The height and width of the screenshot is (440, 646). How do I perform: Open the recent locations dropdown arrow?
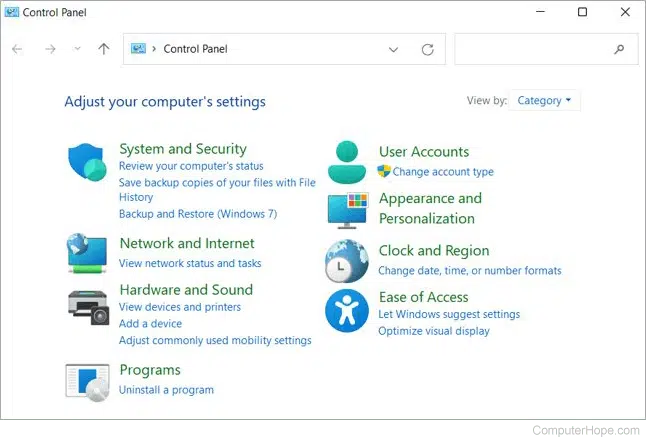77,49
